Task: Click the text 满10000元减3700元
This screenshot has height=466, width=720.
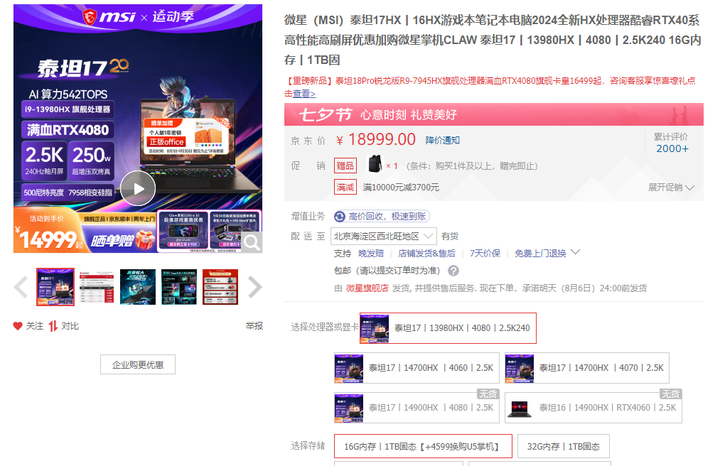Action: pyautogui.click(x=401, y=187)
